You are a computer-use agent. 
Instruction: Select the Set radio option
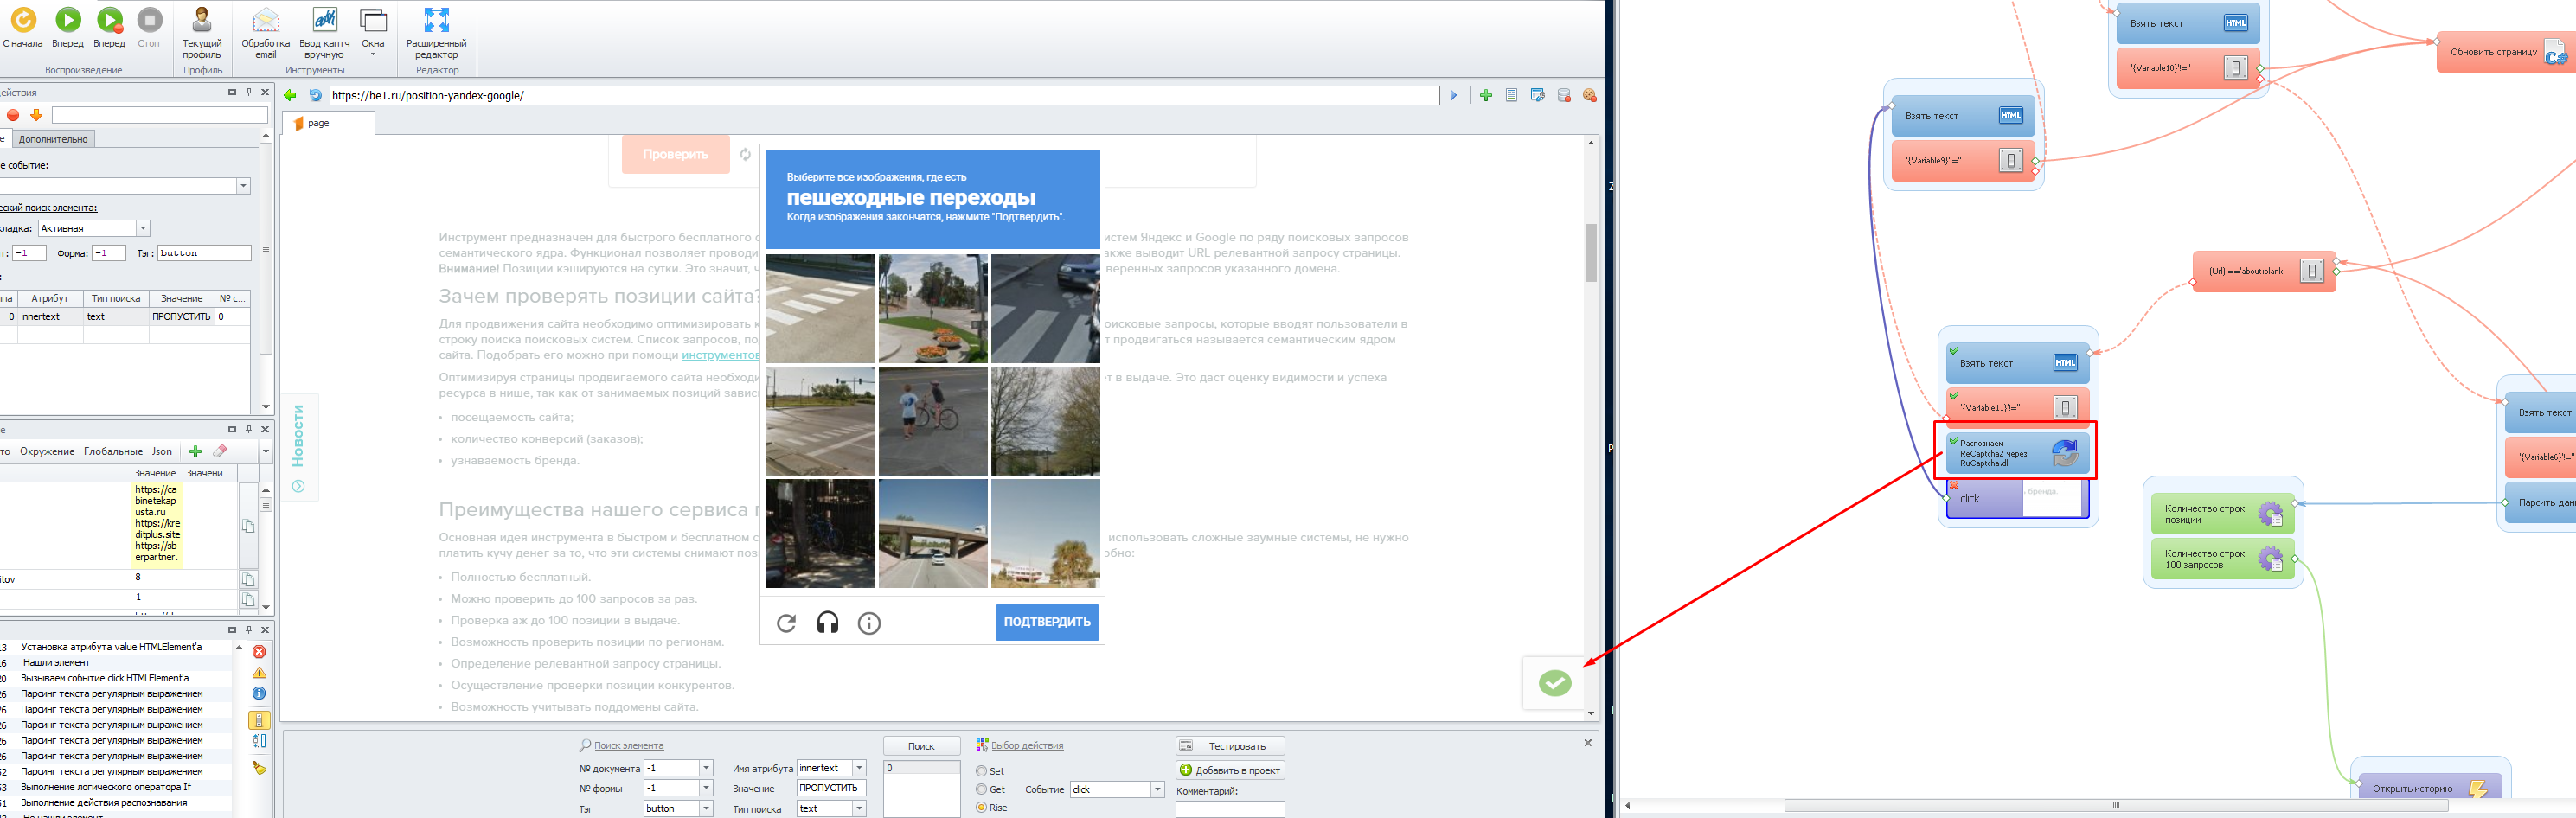tap(981, 771)
